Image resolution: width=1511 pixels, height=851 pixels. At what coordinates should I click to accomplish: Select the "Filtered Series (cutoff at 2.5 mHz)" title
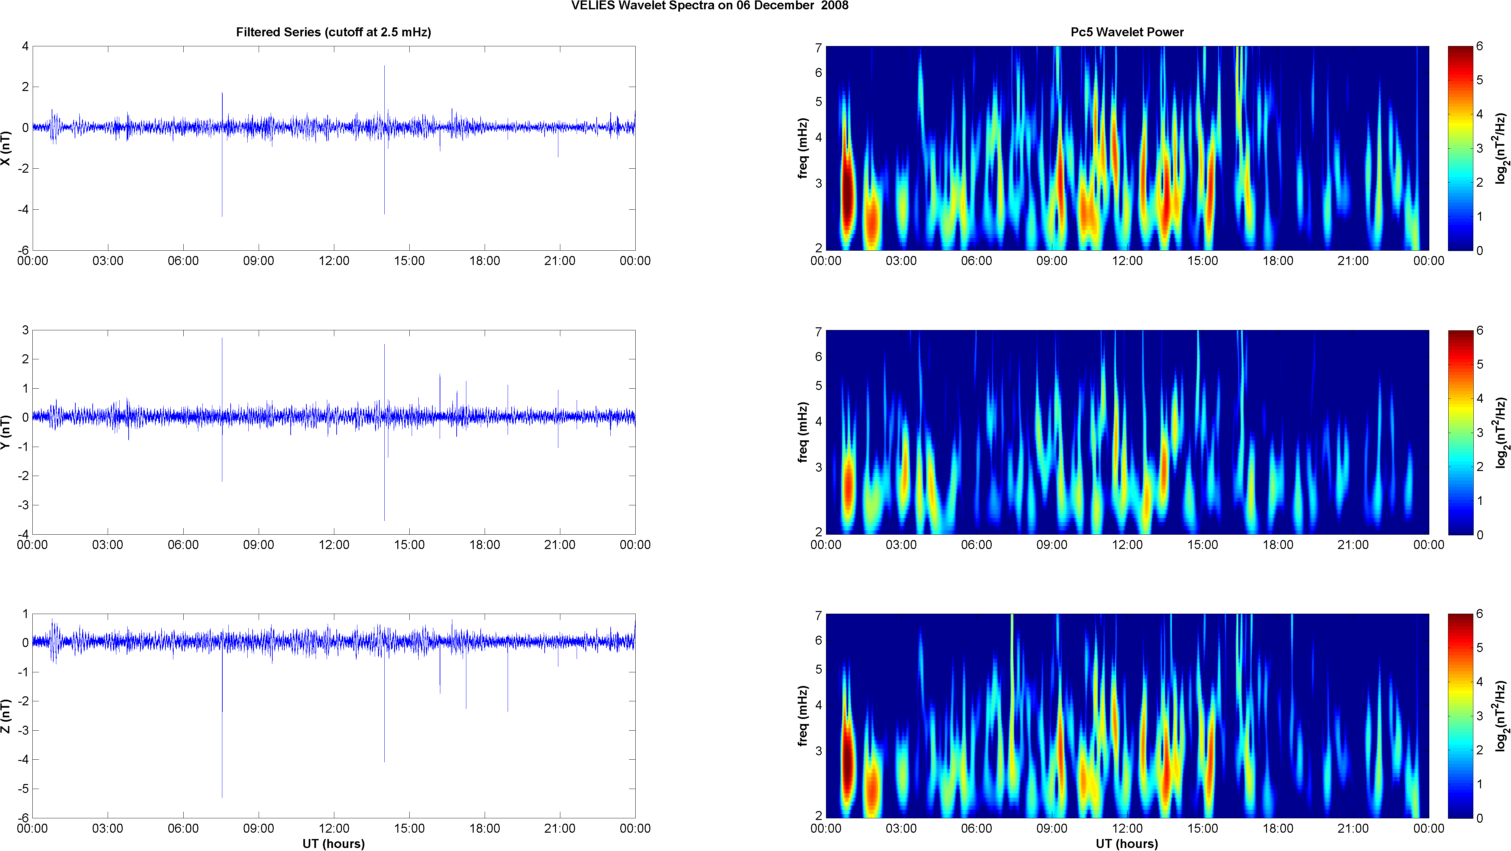[x=334, y=32]
